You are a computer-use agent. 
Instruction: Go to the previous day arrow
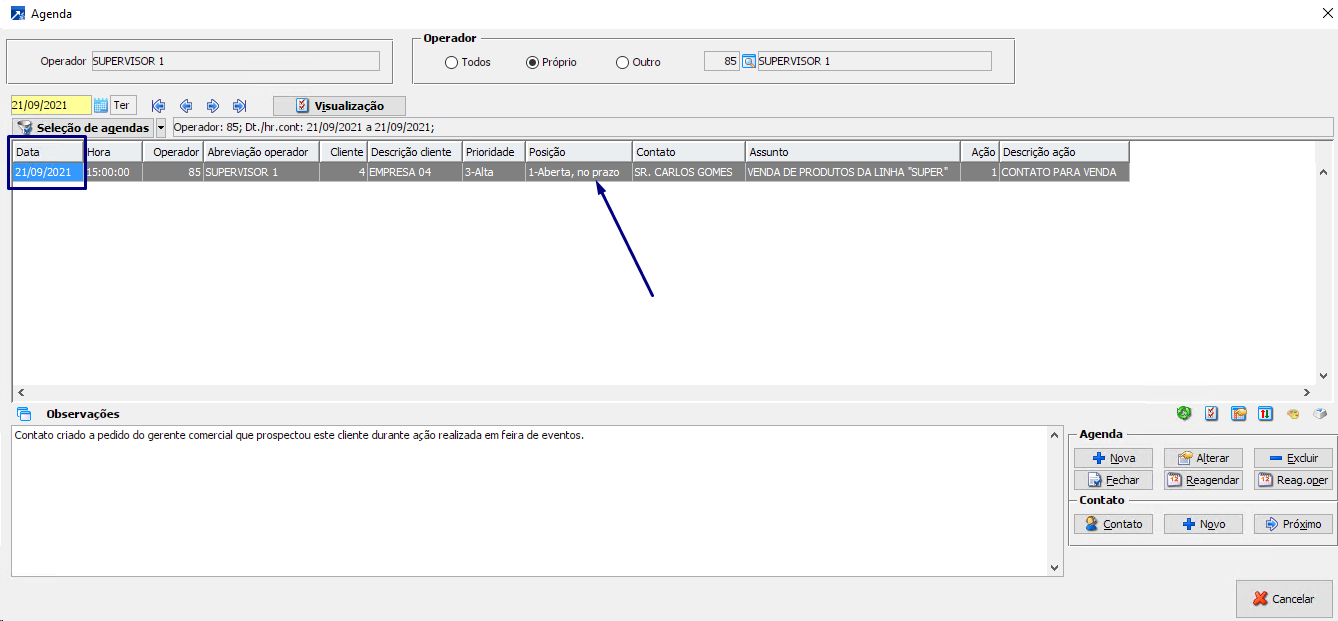(x=186, y=106)
